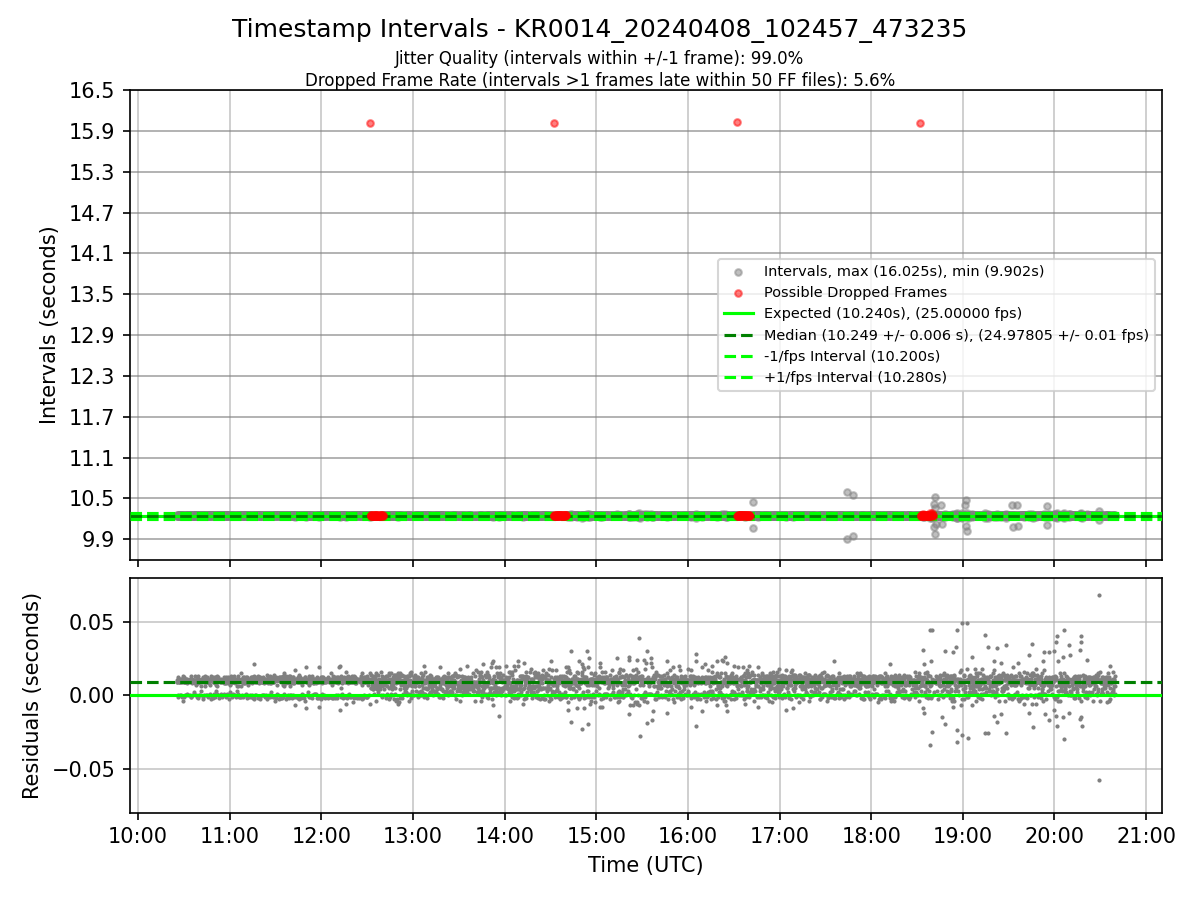Viewport: 1200px width, 900px height.
Task: Click the plot title "Timestamp Intervals - KR0014_20240408_102457_473235"
Action: click(x=599, y=29)
